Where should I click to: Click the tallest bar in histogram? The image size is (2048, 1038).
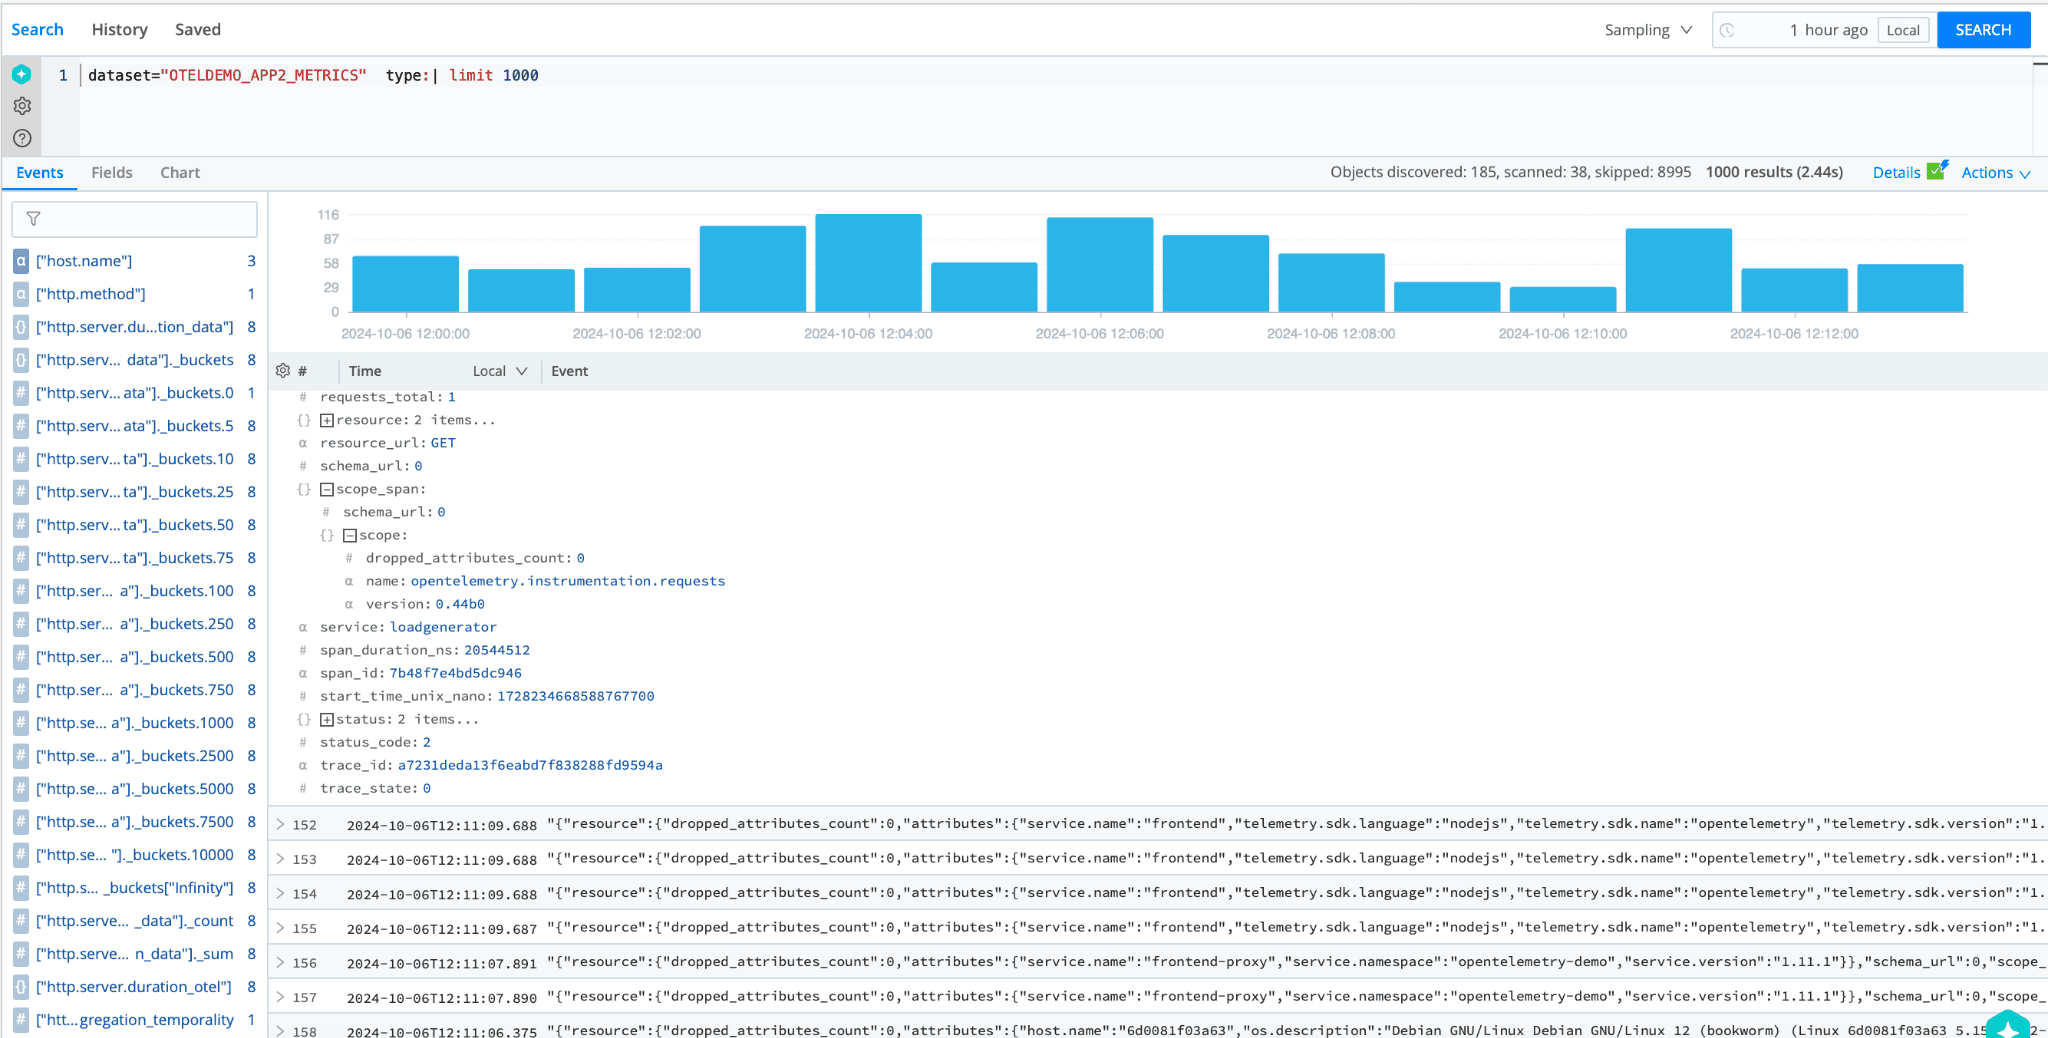point(868,263)
